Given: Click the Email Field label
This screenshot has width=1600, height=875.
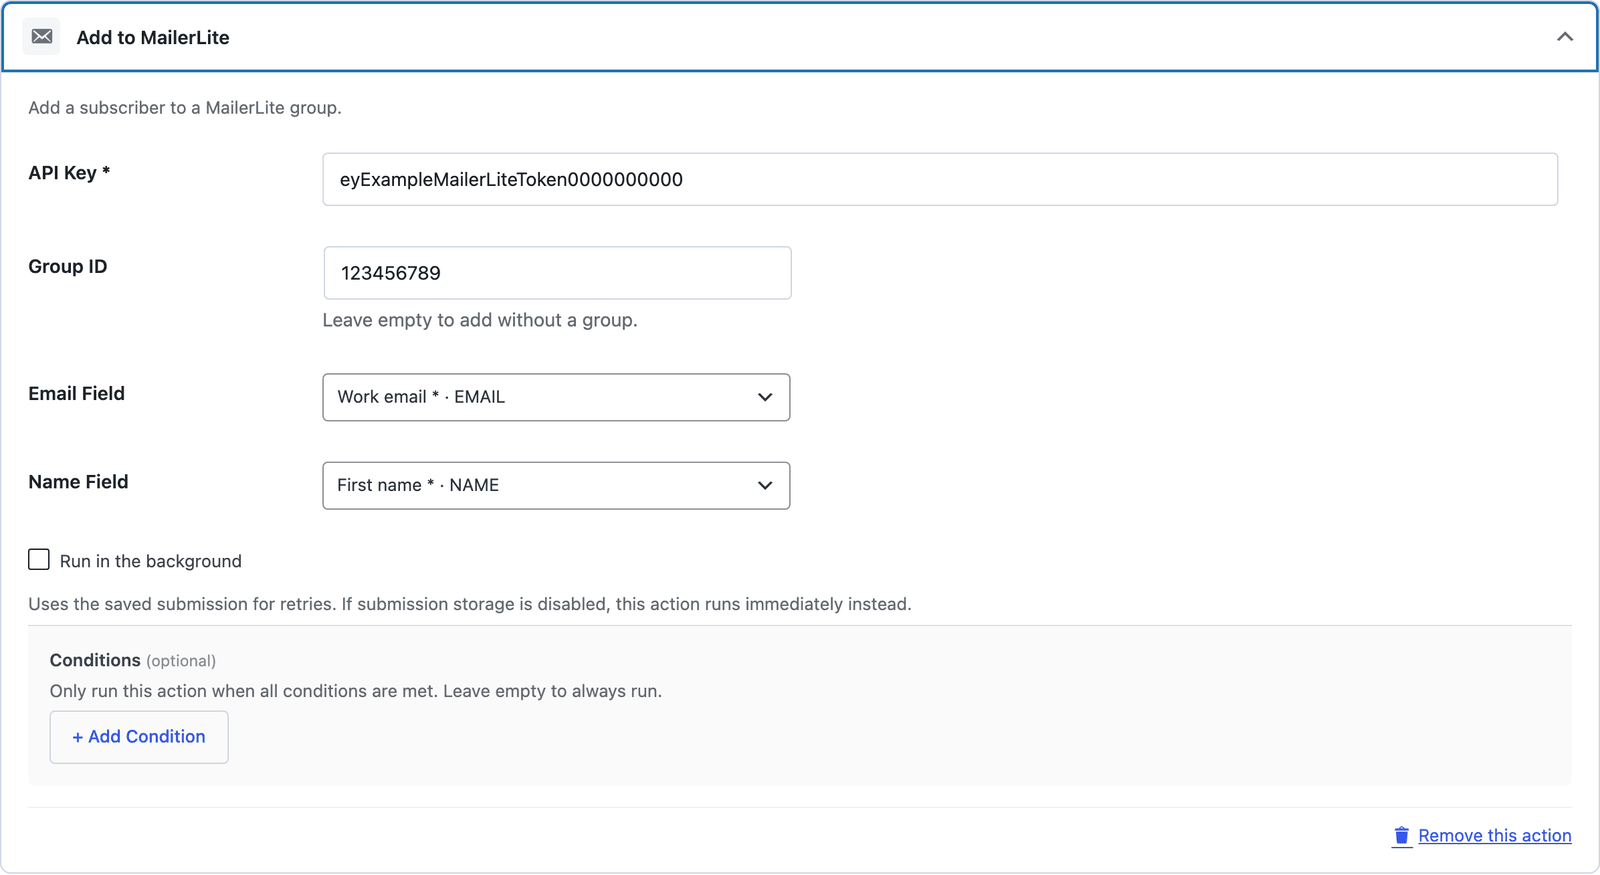Looking at the screenshot, I should tap(77, 394).
